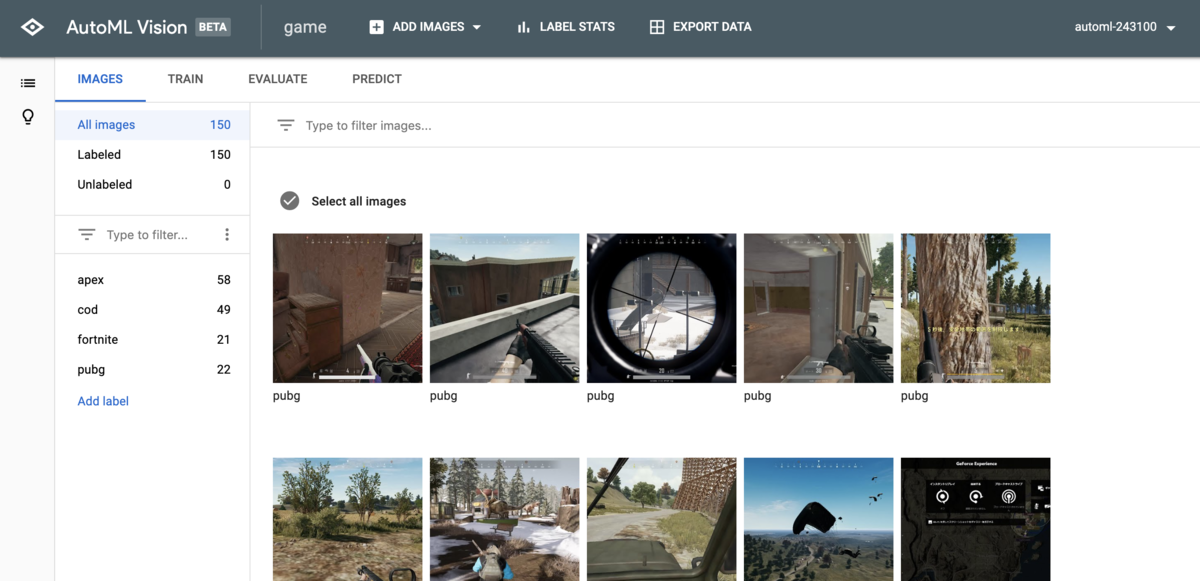
Task: Click the 150 count beside Labeled
Action: click(220, 155)
